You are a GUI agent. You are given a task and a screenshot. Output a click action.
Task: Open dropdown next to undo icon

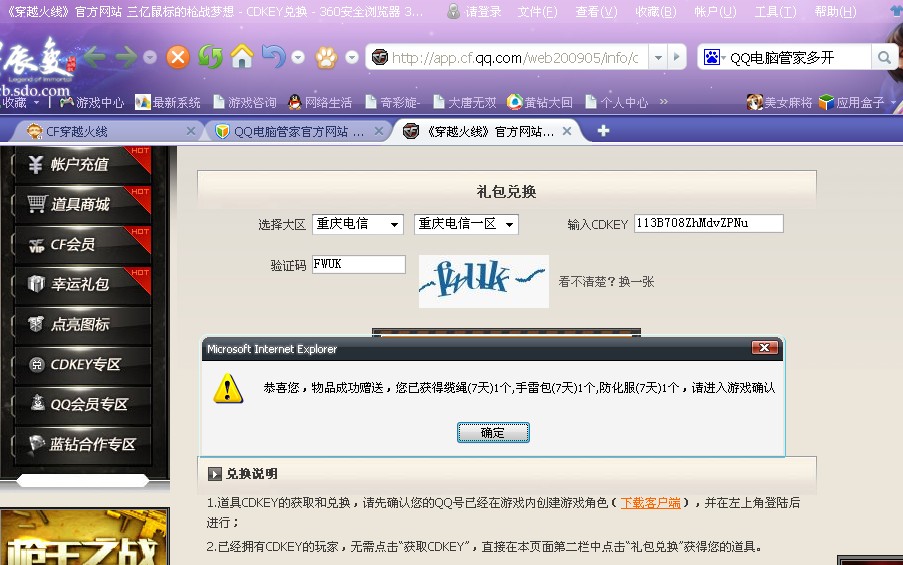(x=298, y=57)
